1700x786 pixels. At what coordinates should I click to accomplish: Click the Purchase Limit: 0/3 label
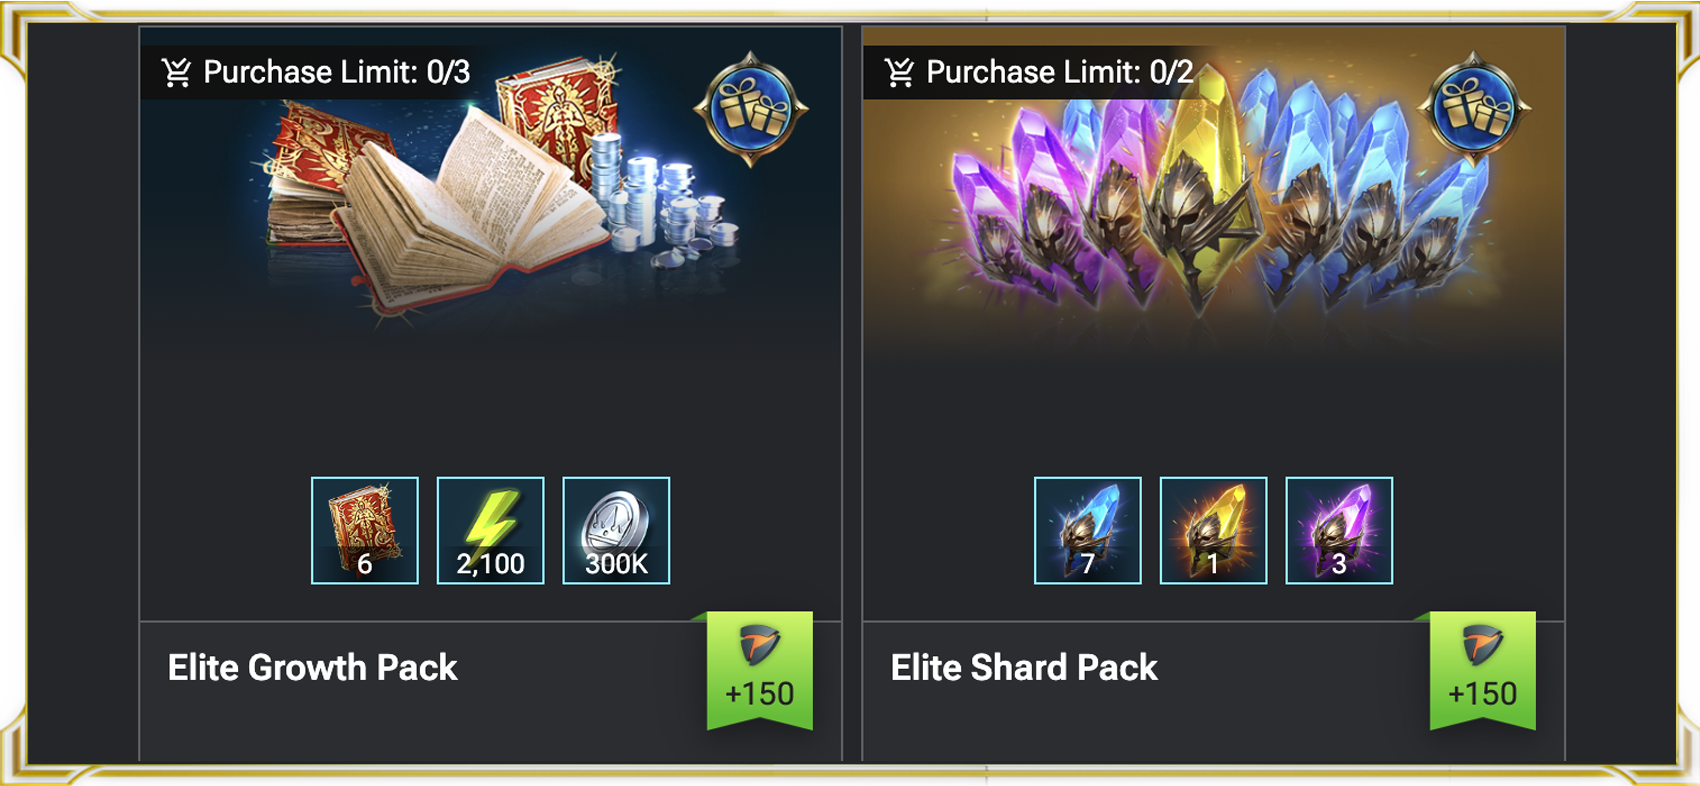[336, 72]
